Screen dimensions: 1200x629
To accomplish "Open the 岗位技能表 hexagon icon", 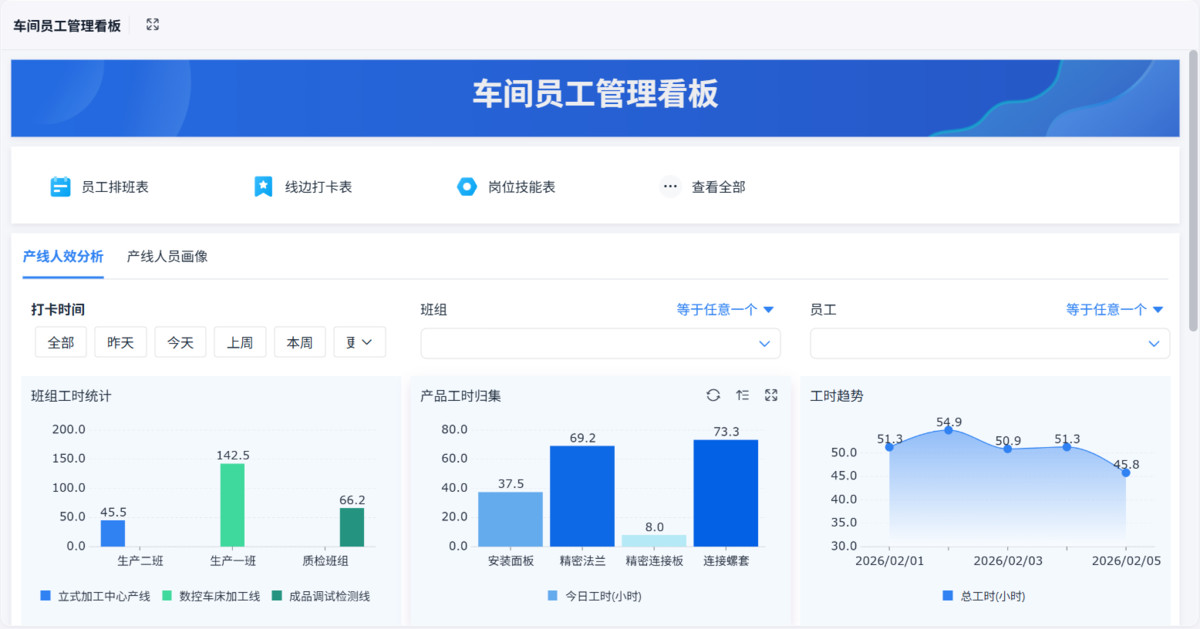I will (x=466, y=187).
